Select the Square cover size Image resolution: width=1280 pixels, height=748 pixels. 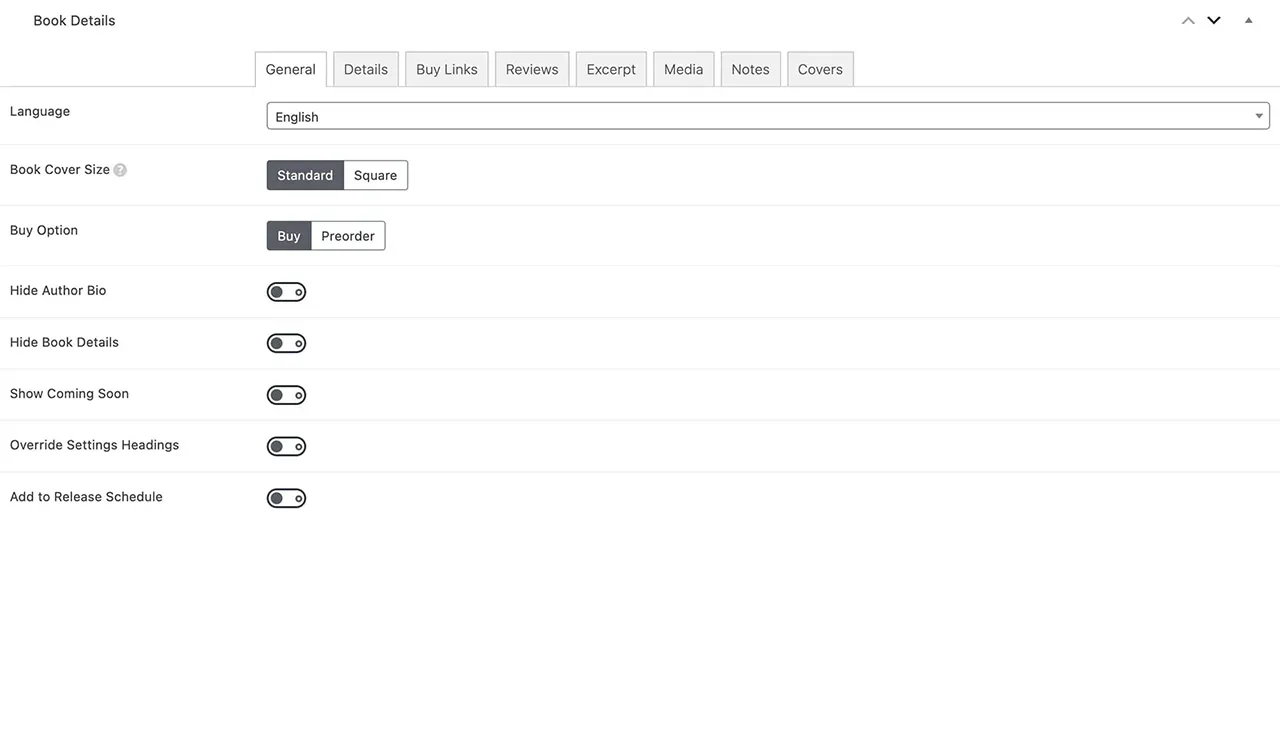tap(375, 175)
